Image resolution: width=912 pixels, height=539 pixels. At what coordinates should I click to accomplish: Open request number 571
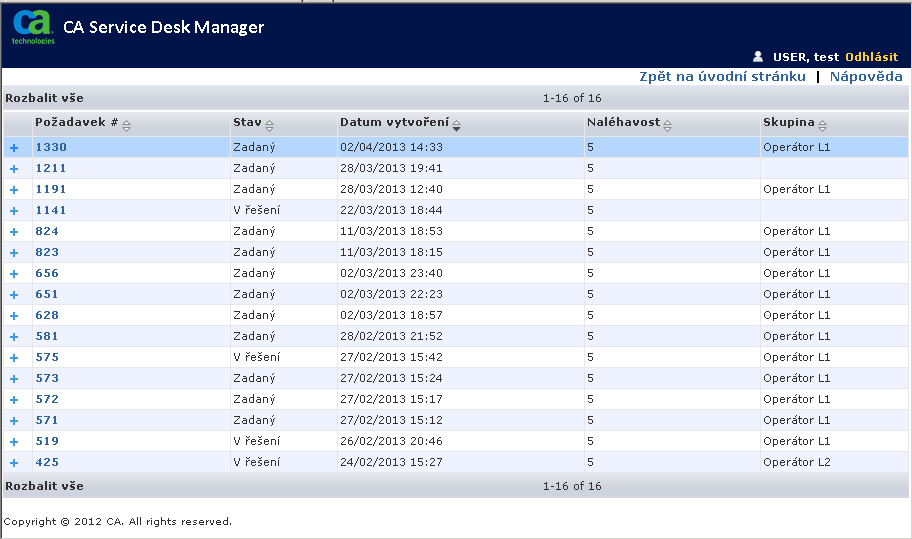(47, 420)
